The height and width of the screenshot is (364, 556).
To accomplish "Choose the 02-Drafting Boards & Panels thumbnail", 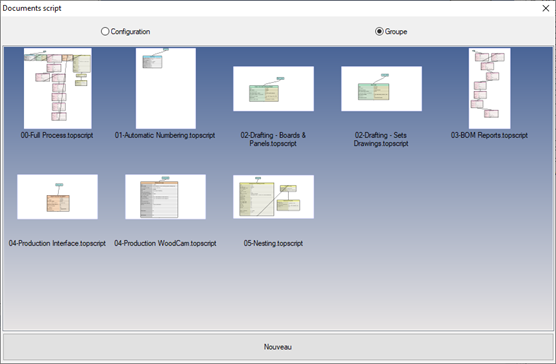I will [x=273, y=89].
